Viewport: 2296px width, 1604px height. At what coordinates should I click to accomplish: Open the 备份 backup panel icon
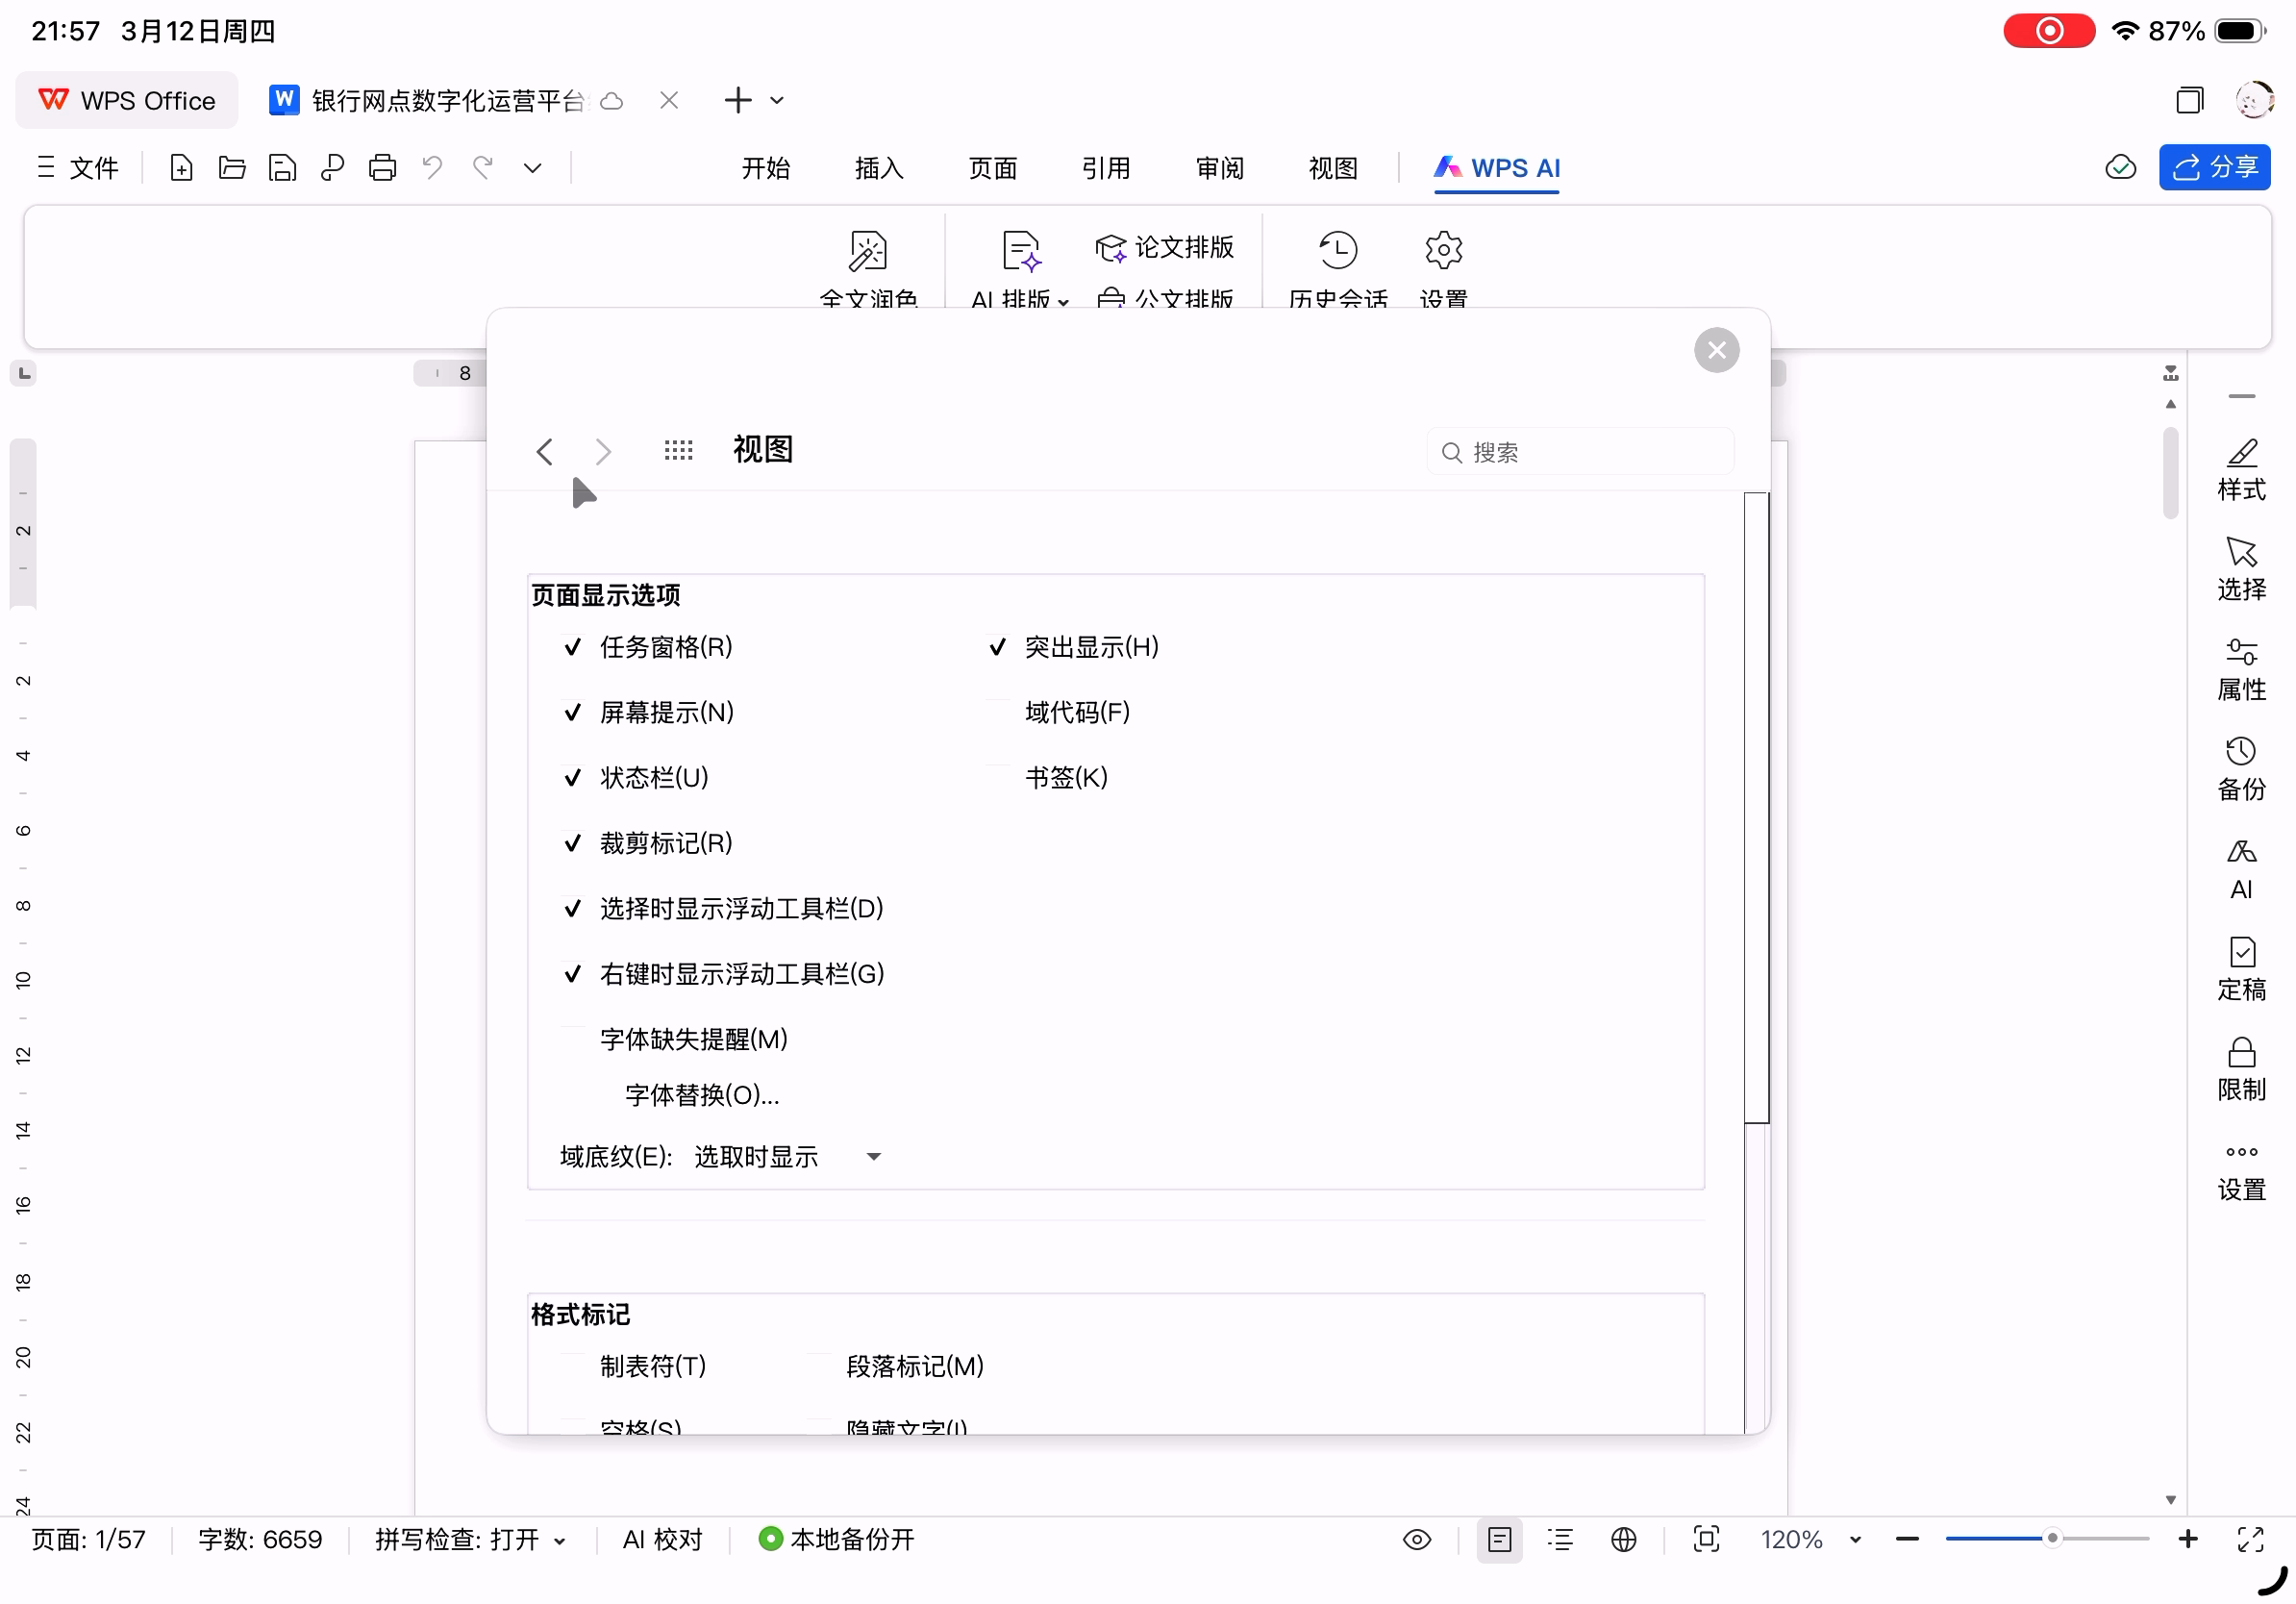[2240, 768]
